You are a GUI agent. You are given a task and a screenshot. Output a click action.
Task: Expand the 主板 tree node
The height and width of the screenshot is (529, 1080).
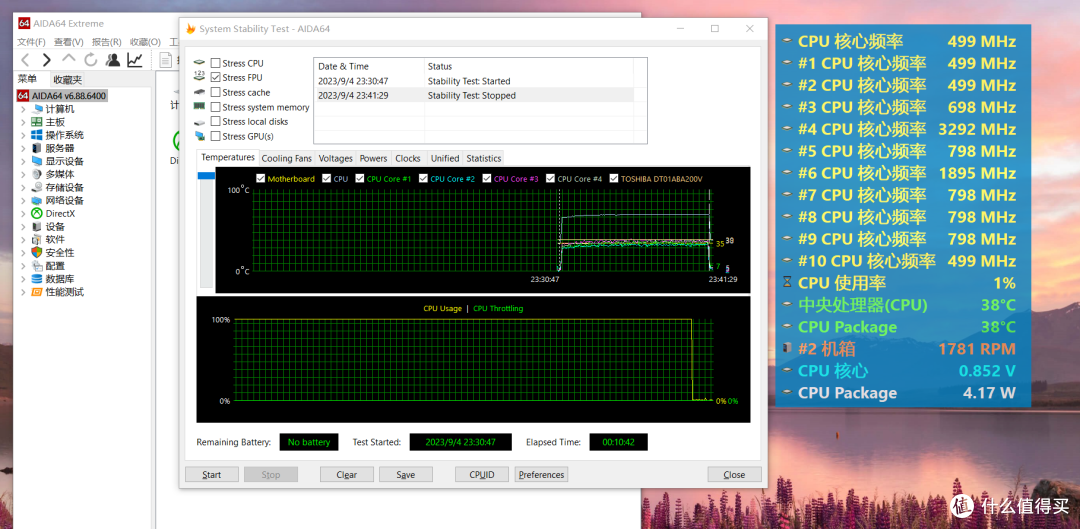tap(23, 123)
